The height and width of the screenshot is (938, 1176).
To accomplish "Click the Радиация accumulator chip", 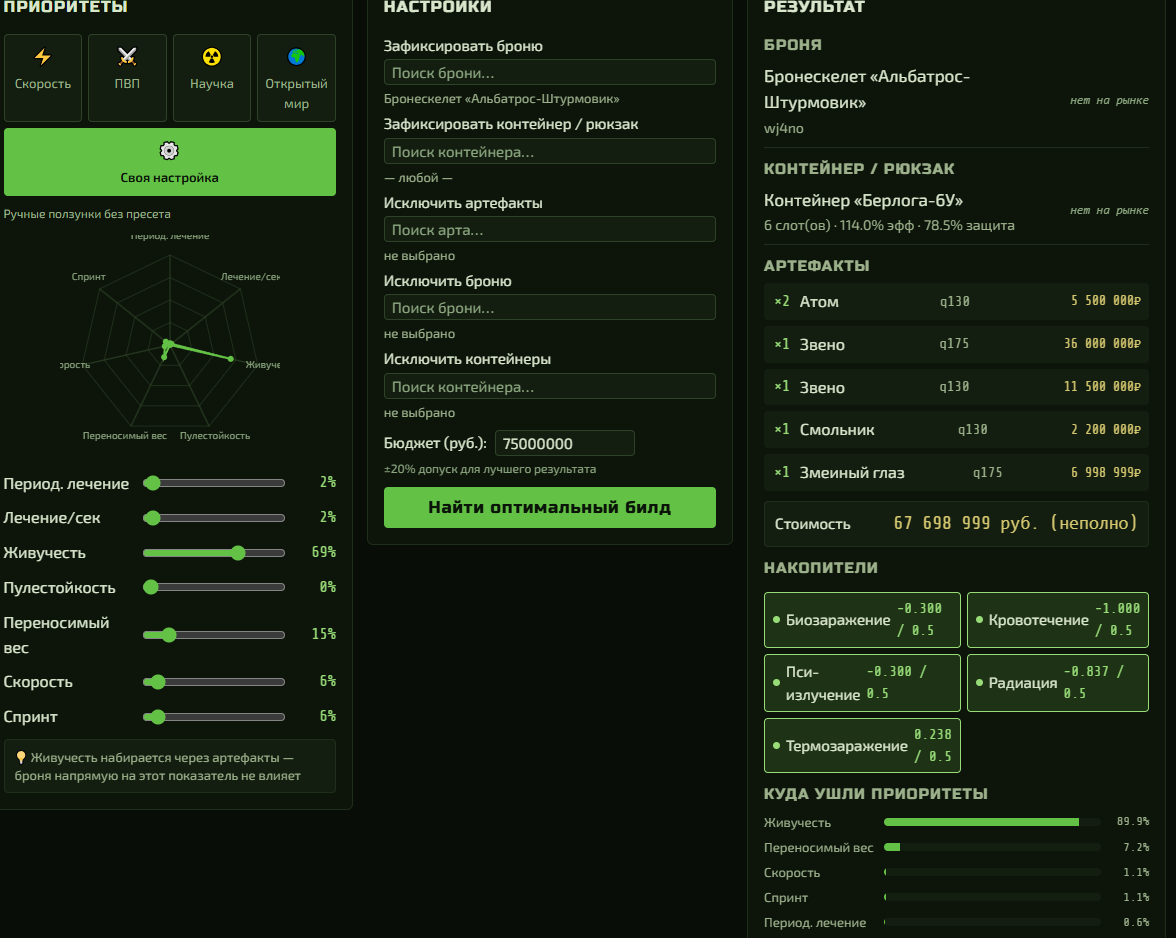I will pyautogui.click(x=1058, y=683).
